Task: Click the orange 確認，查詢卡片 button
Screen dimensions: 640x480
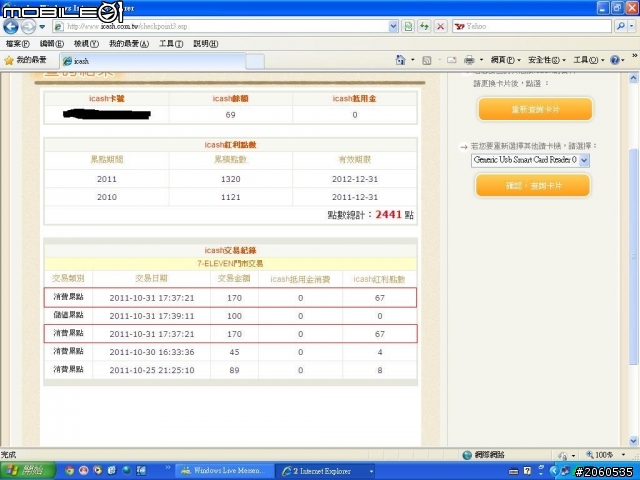Action: pos(533,186)
